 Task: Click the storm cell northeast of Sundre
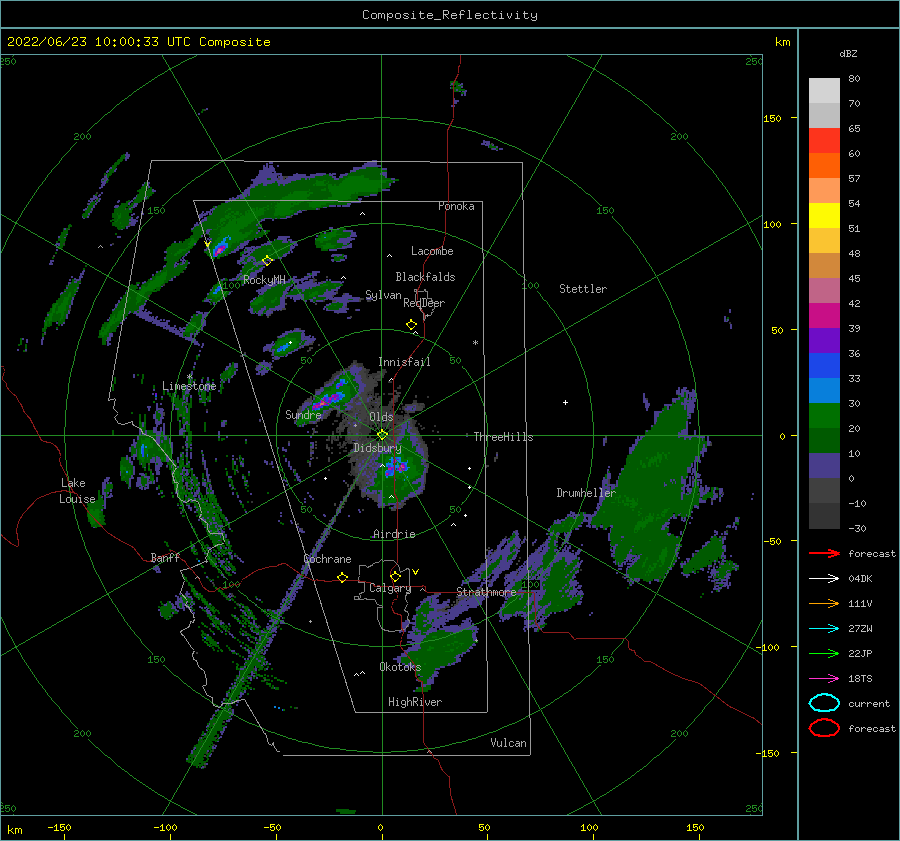(x=329, y=396)
